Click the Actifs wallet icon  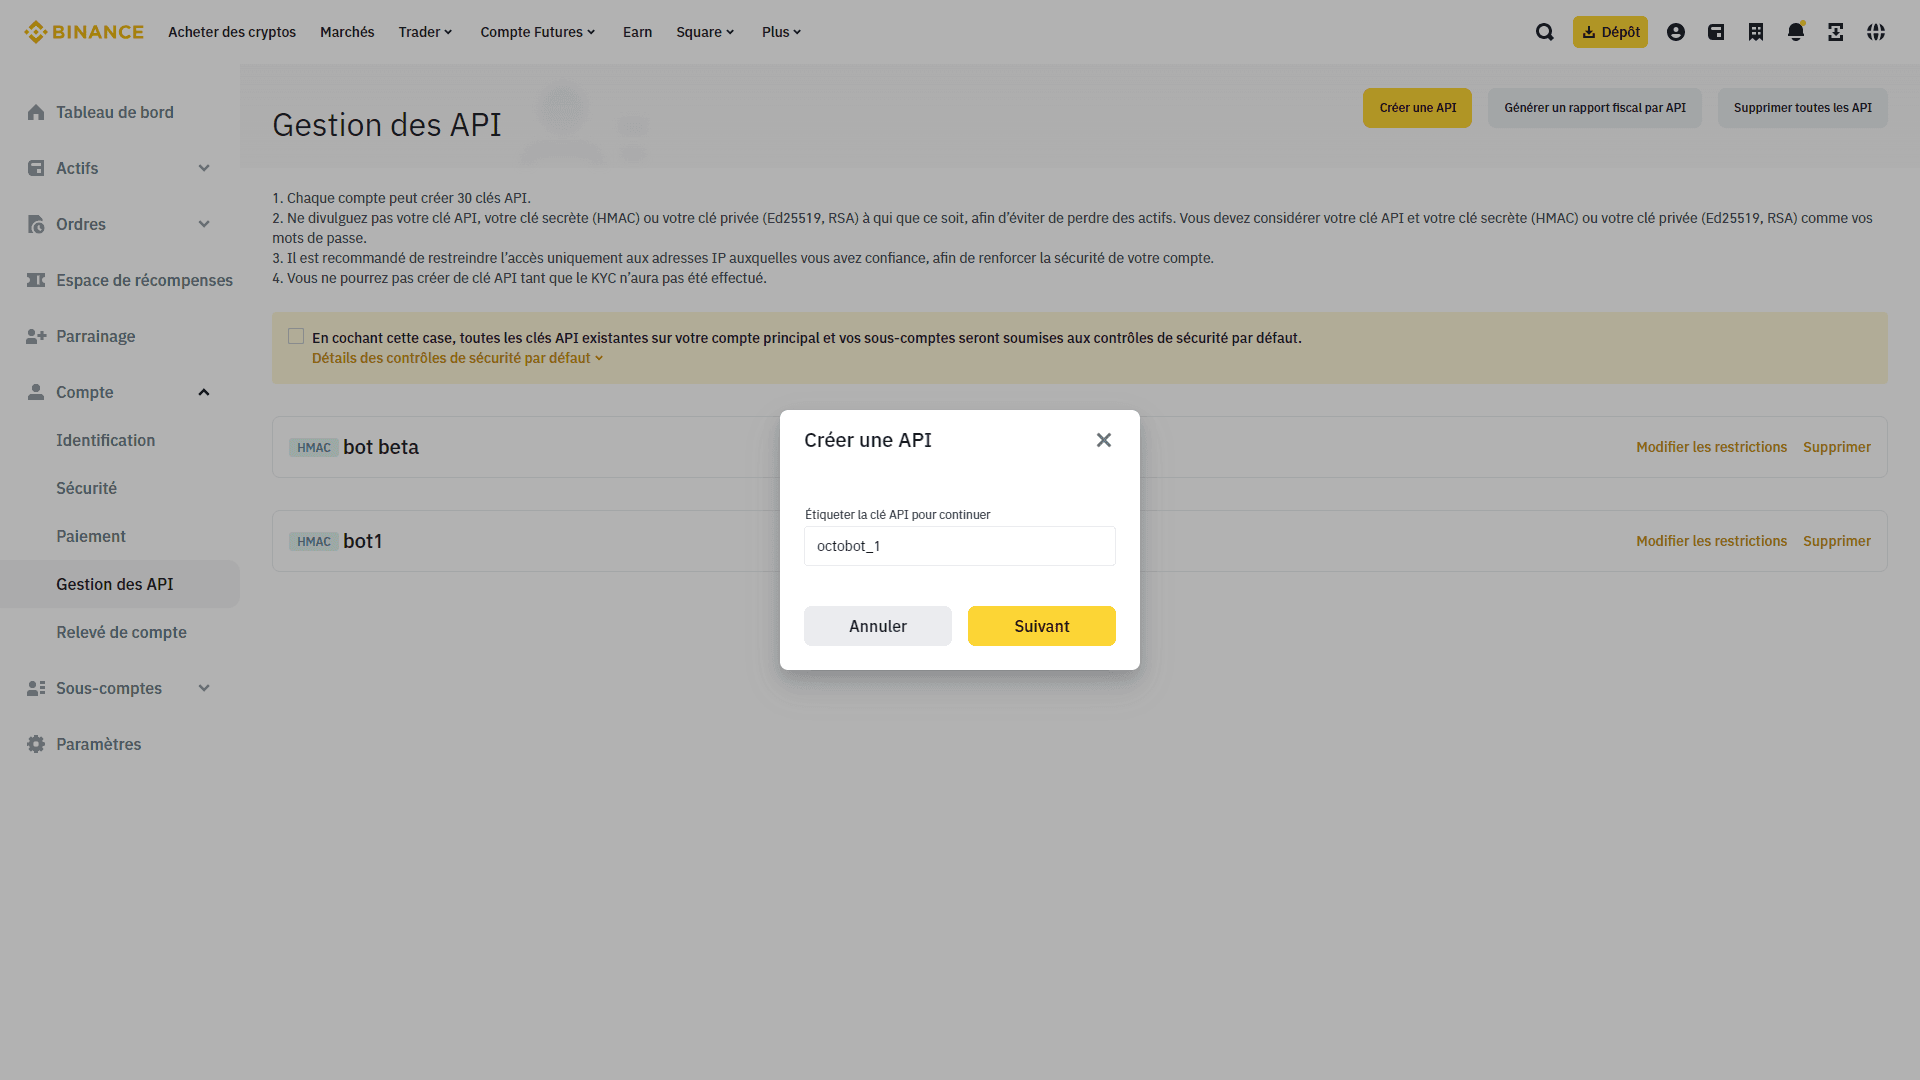tap(36, 168)
